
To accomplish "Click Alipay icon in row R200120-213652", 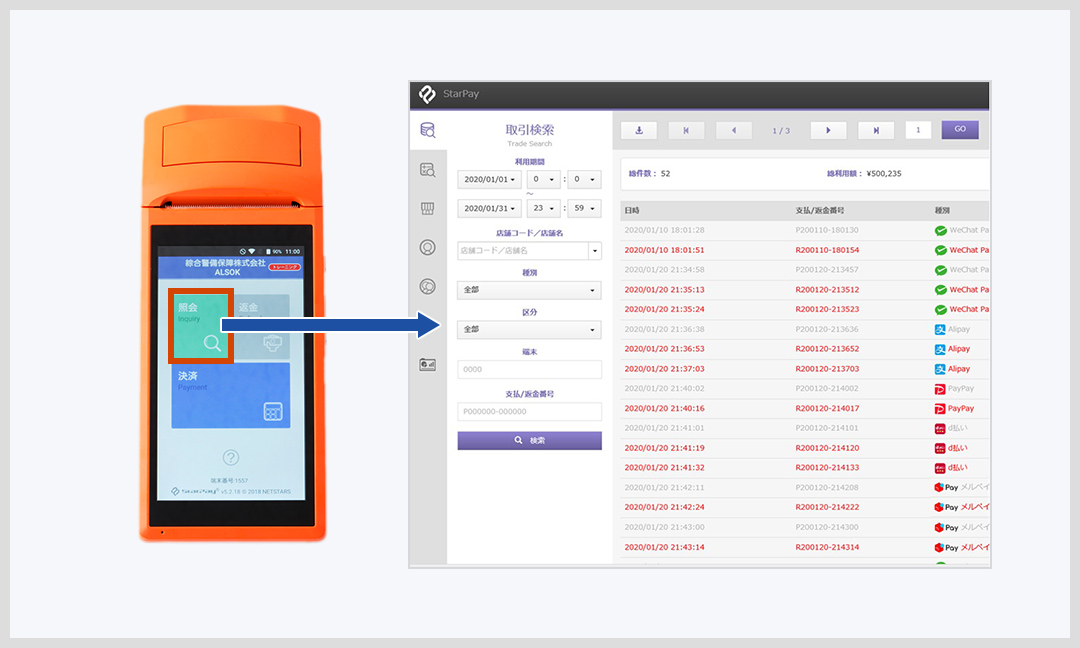I will coord(940,349).
